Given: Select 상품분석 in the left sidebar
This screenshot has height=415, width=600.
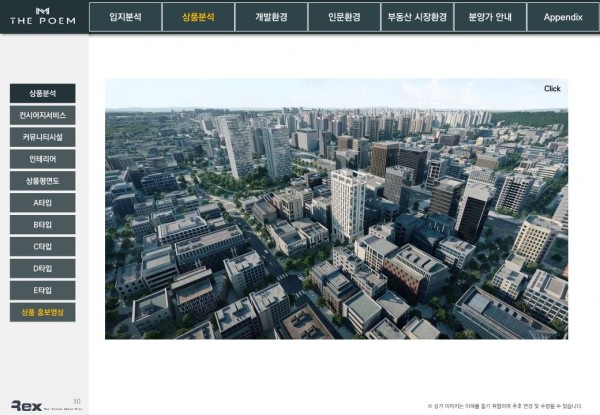Looking at the screenshot, I should tap(42, 93).
